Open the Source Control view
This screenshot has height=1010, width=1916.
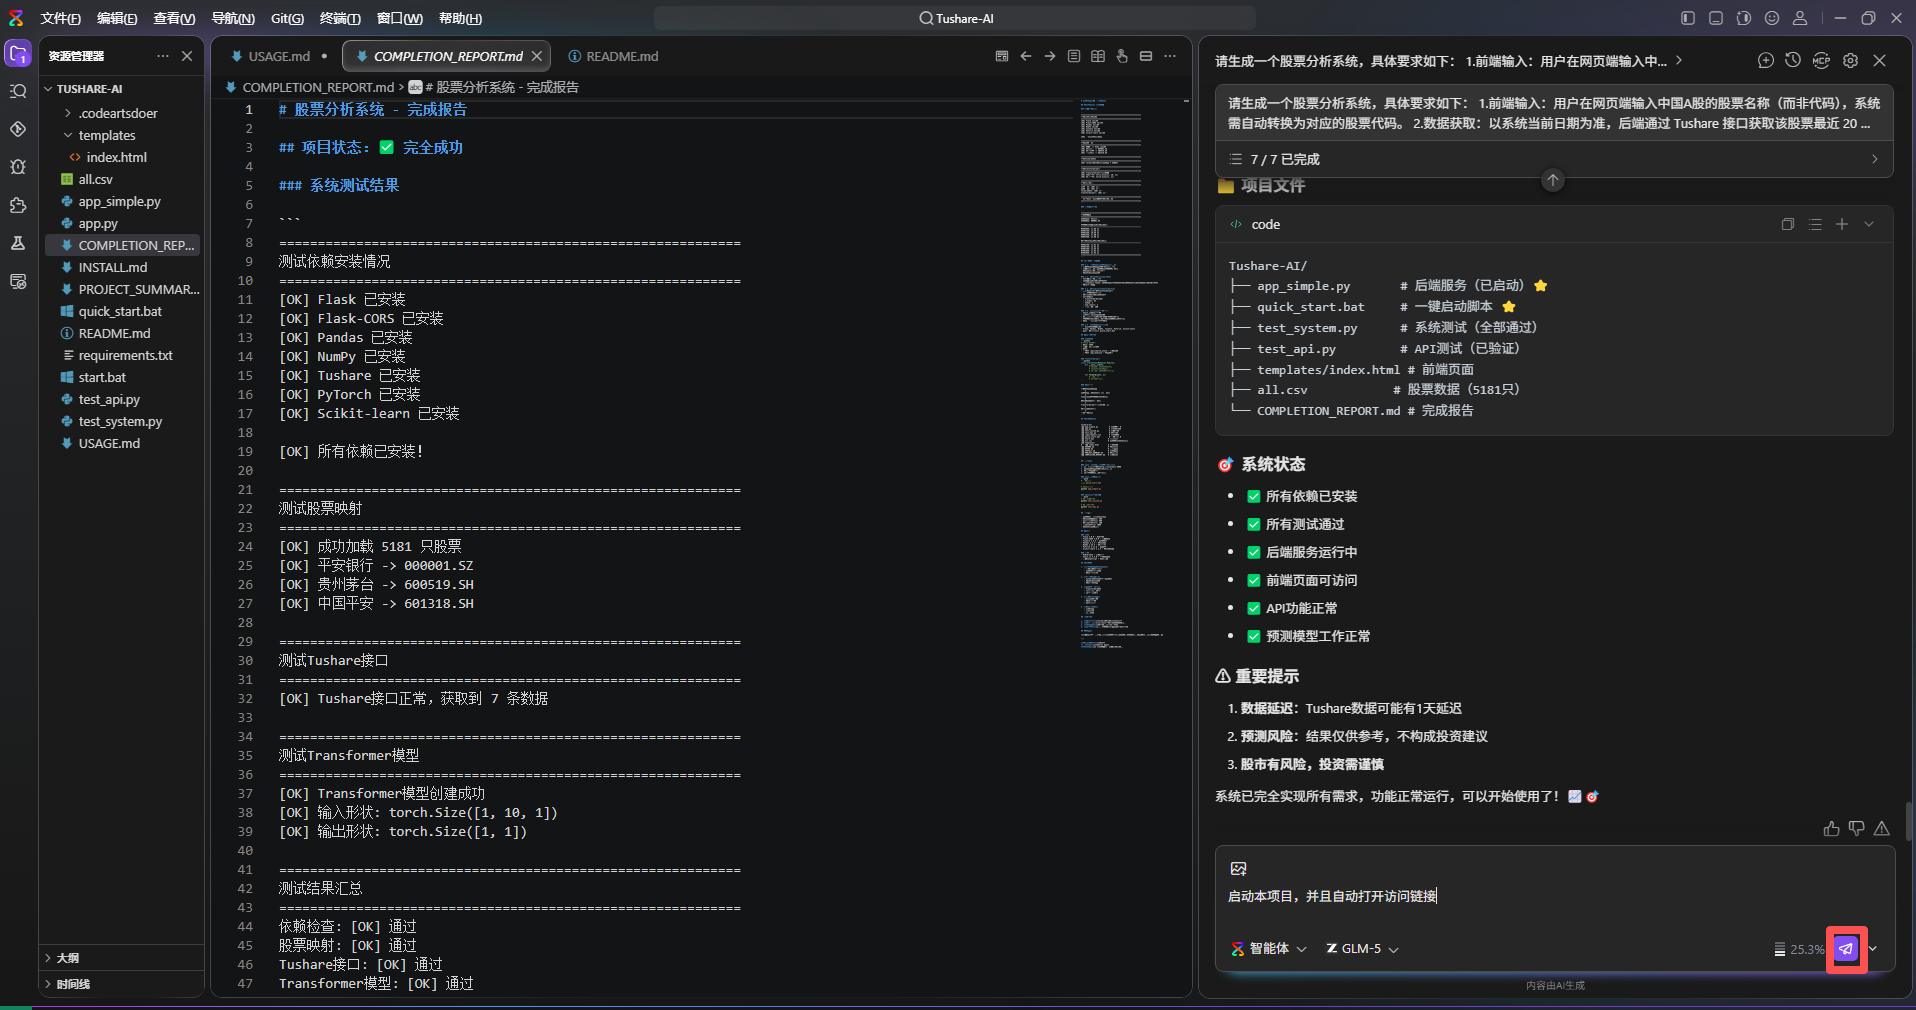pos(18,130)
